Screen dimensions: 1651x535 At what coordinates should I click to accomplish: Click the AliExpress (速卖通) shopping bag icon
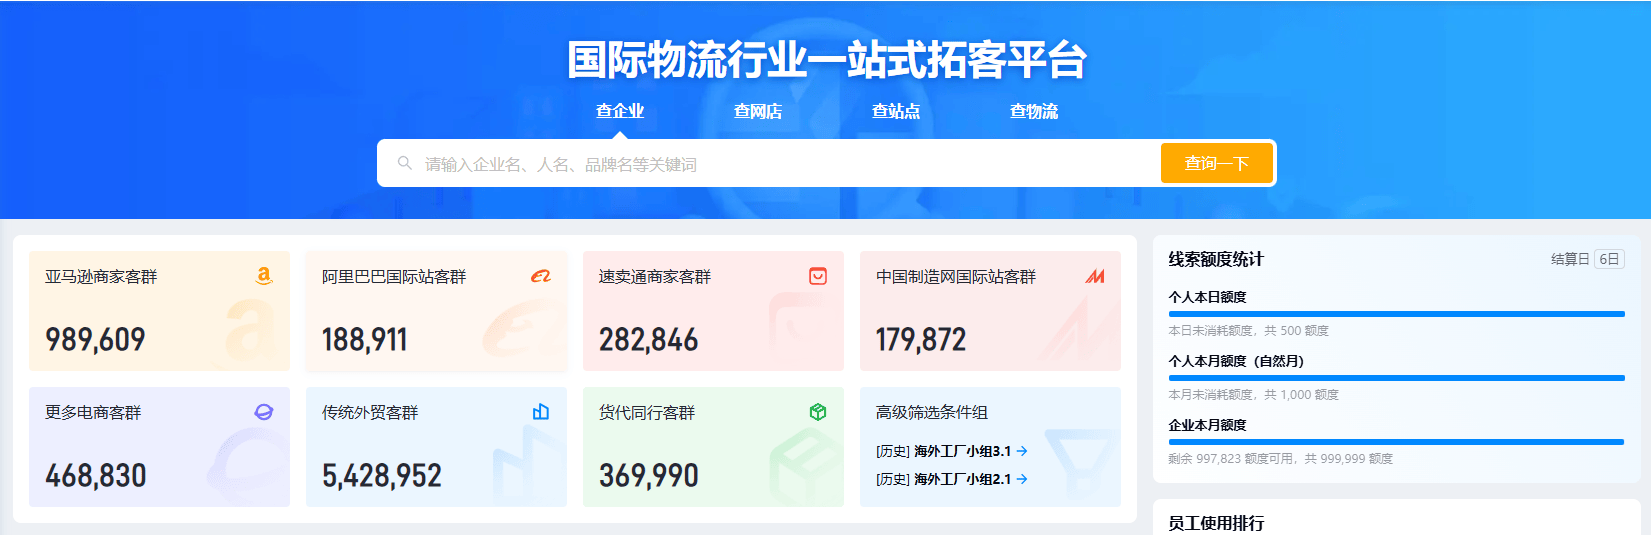tap(818, 276)
